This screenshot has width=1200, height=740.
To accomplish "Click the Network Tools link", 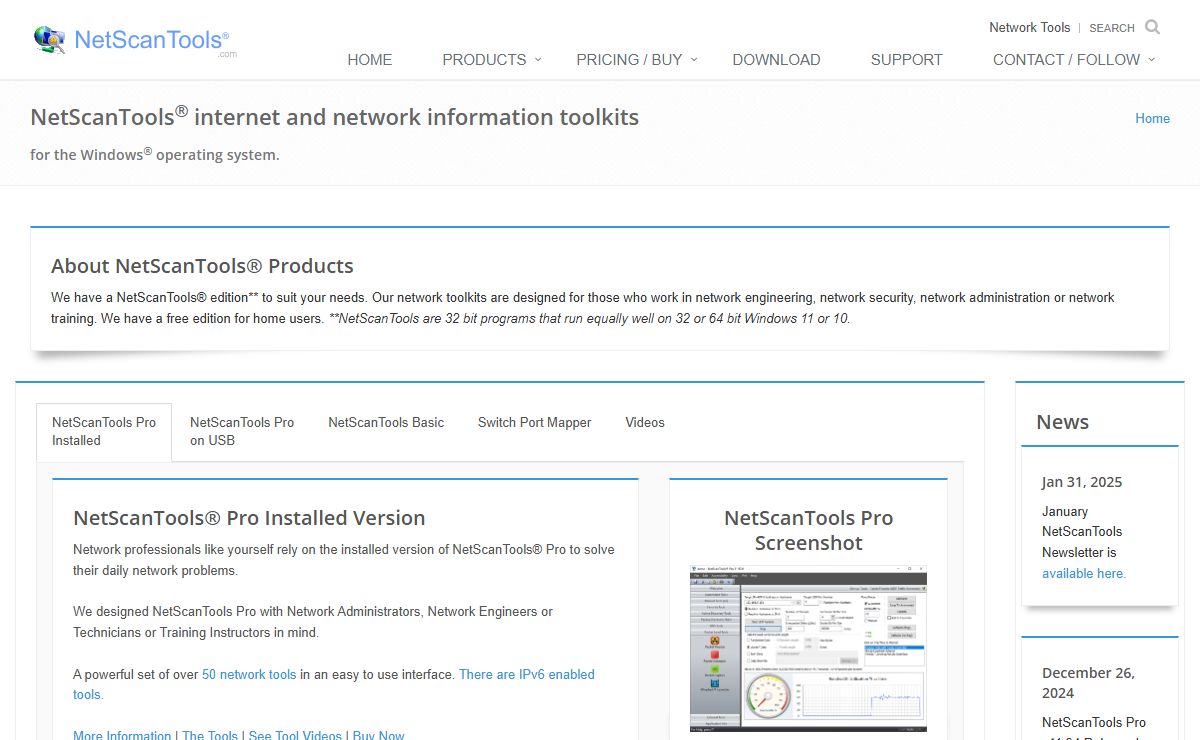I will pyautogui.click(x=1029, y=27).
